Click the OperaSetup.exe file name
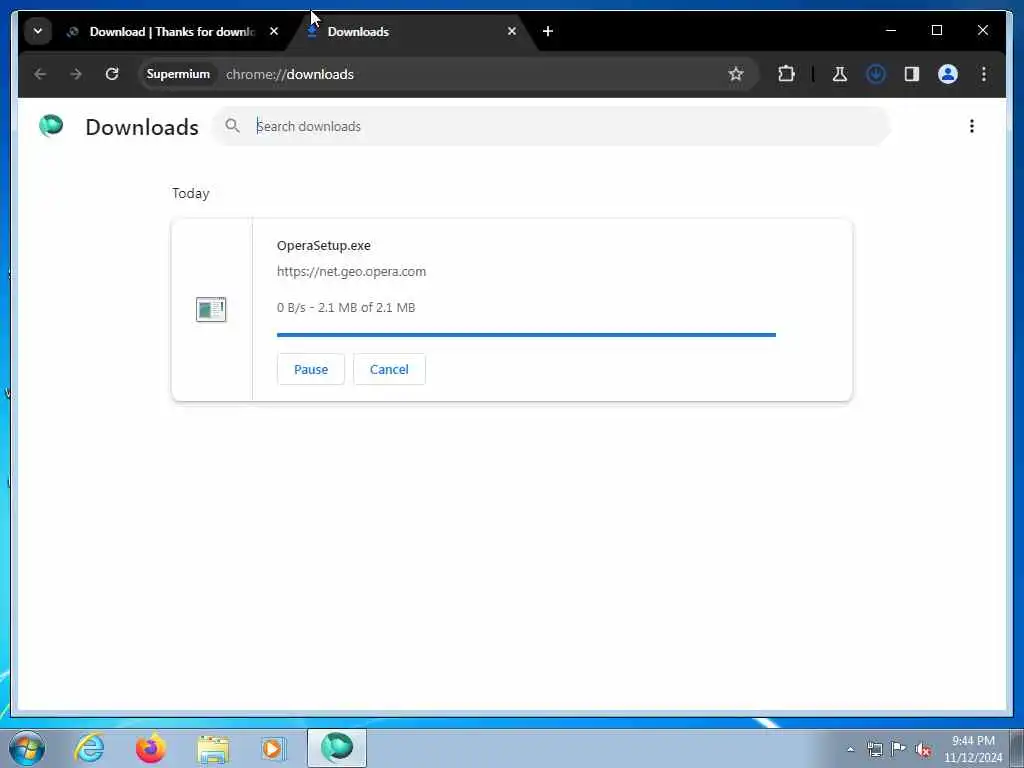The height and width of the screenshot is (768, 1024). tap(324, 246)
